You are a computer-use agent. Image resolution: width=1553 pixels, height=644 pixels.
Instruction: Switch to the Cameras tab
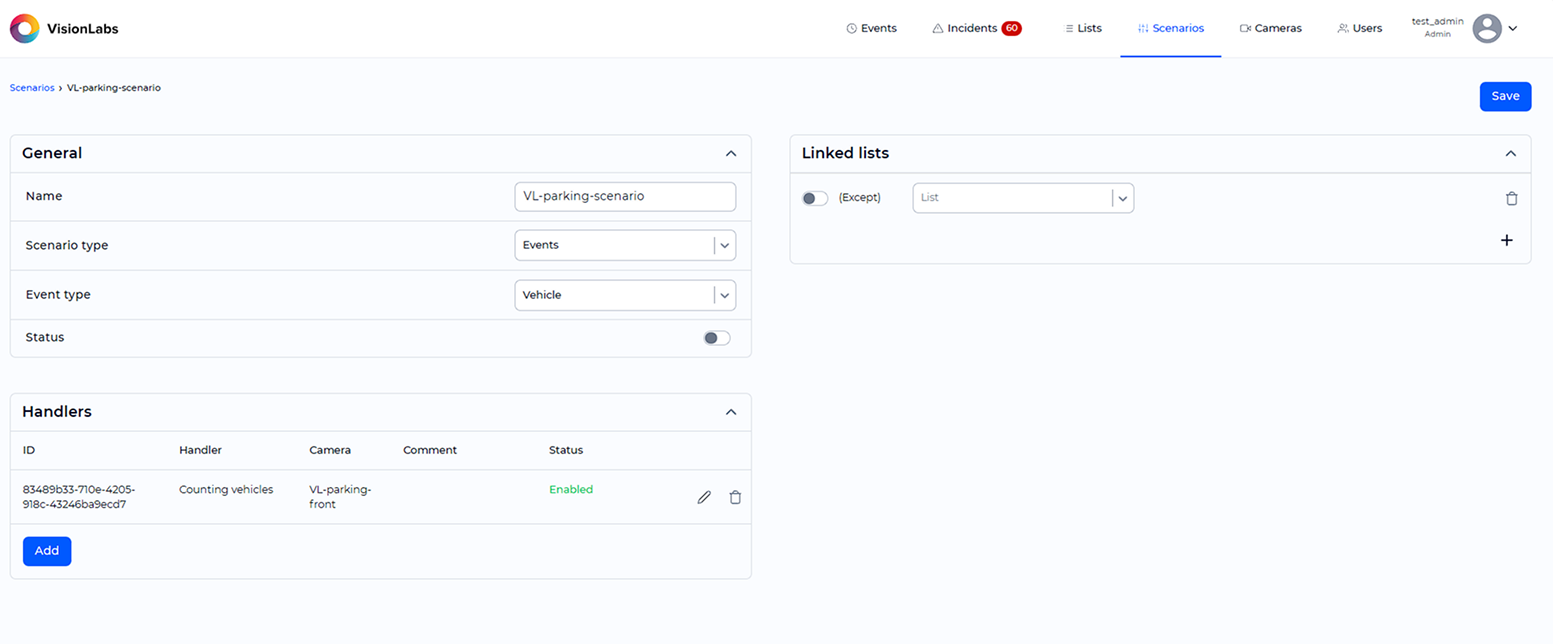pyautogui.click(x=1270, y=29)
